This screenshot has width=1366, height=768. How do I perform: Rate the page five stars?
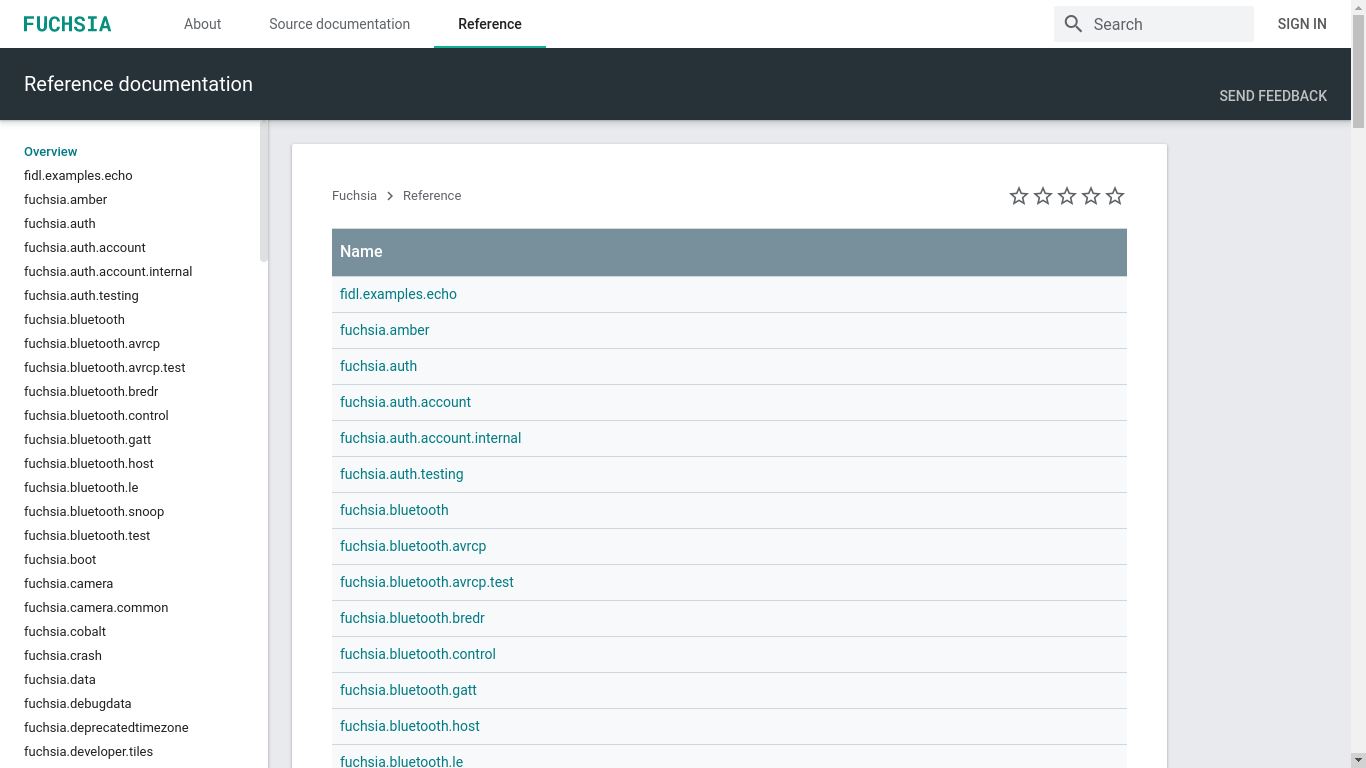coord(1115,196)
